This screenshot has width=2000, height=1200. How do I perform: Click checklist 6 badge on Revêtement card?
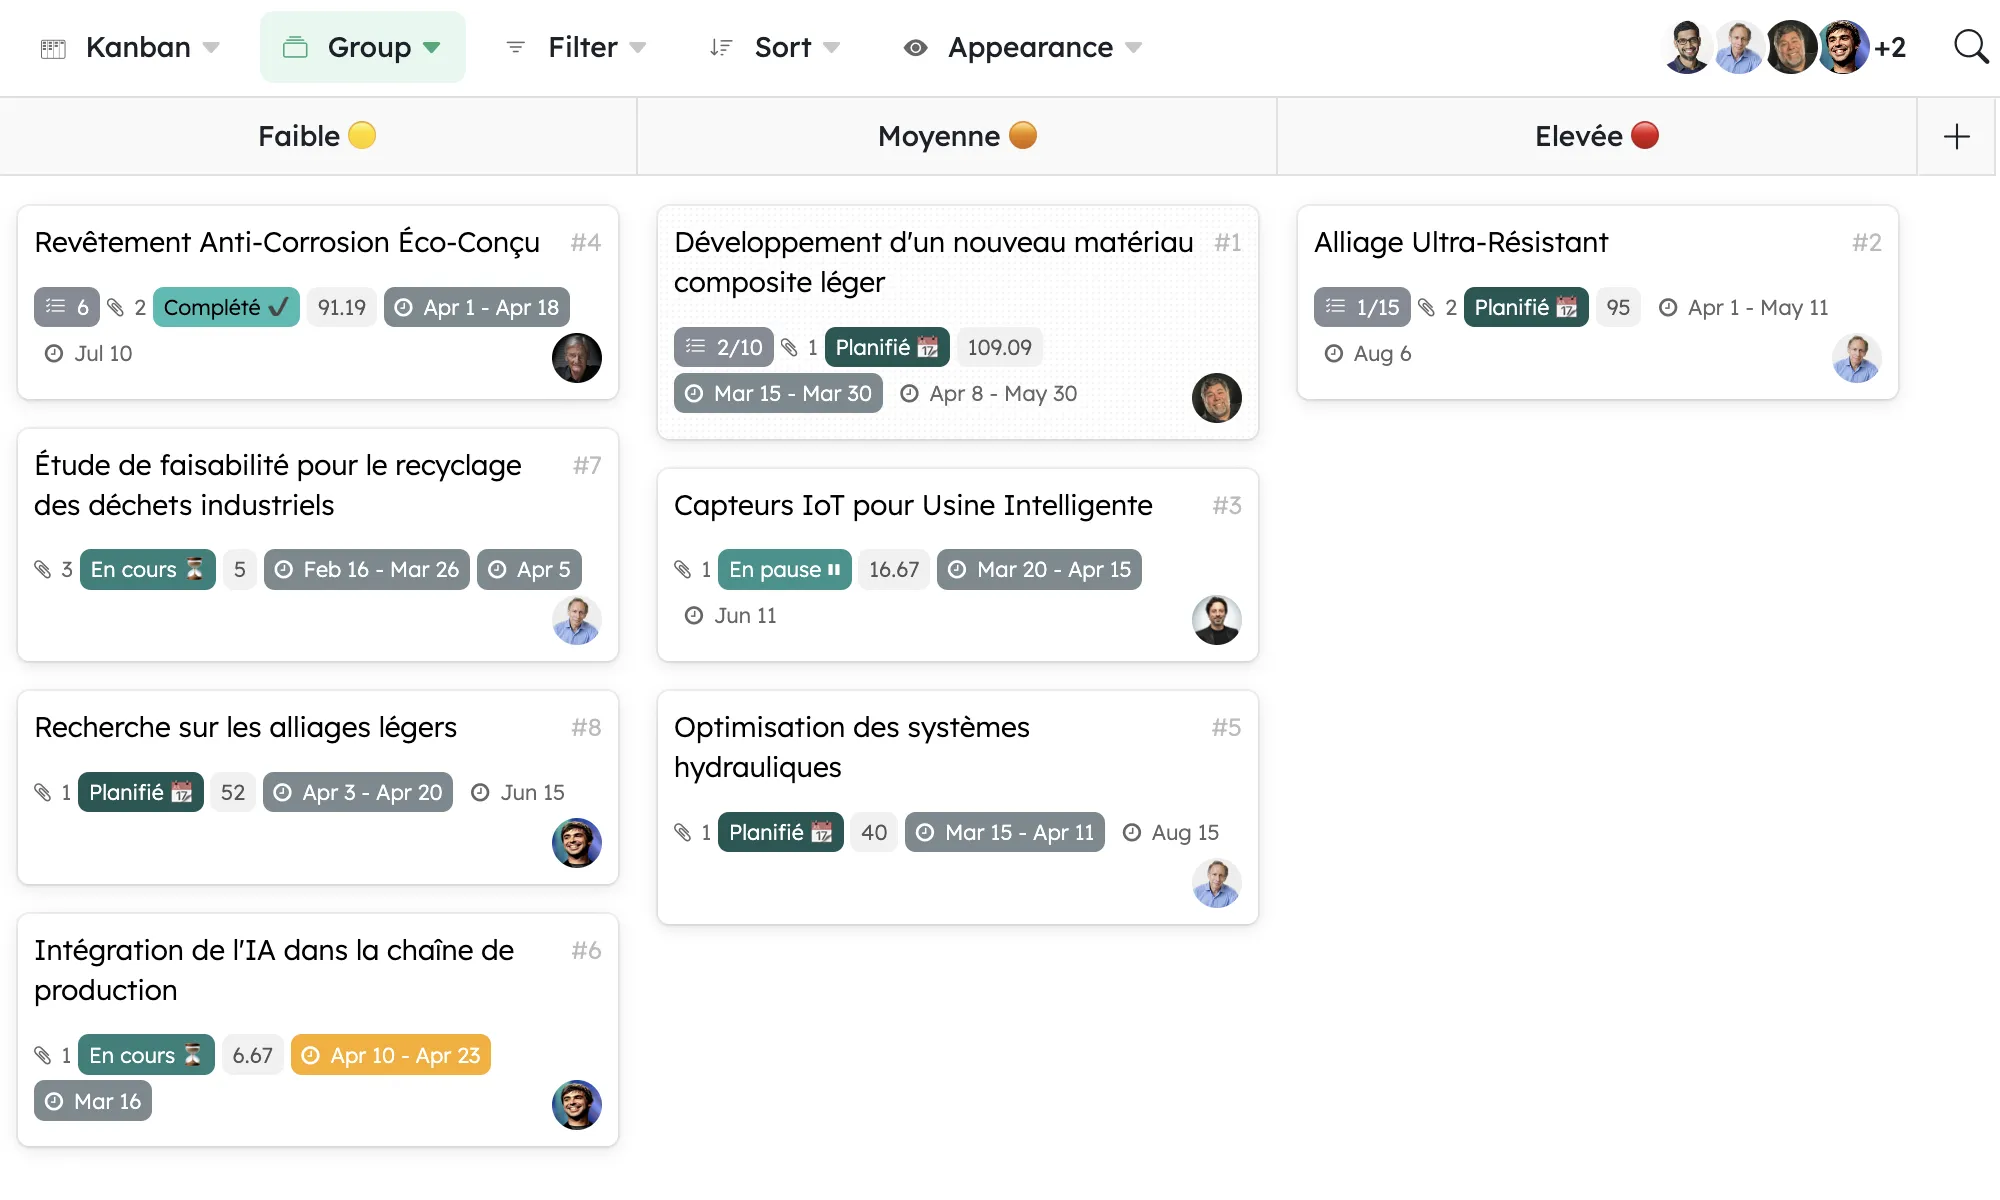(67, 307)
